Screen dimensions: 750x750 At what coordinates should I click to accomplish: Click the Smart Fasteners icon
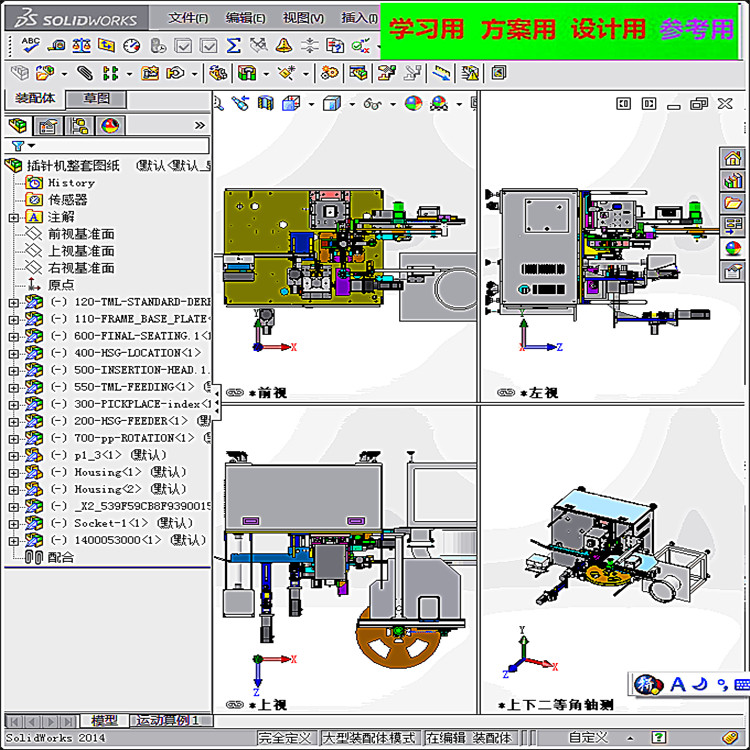(x=149, y=73)
